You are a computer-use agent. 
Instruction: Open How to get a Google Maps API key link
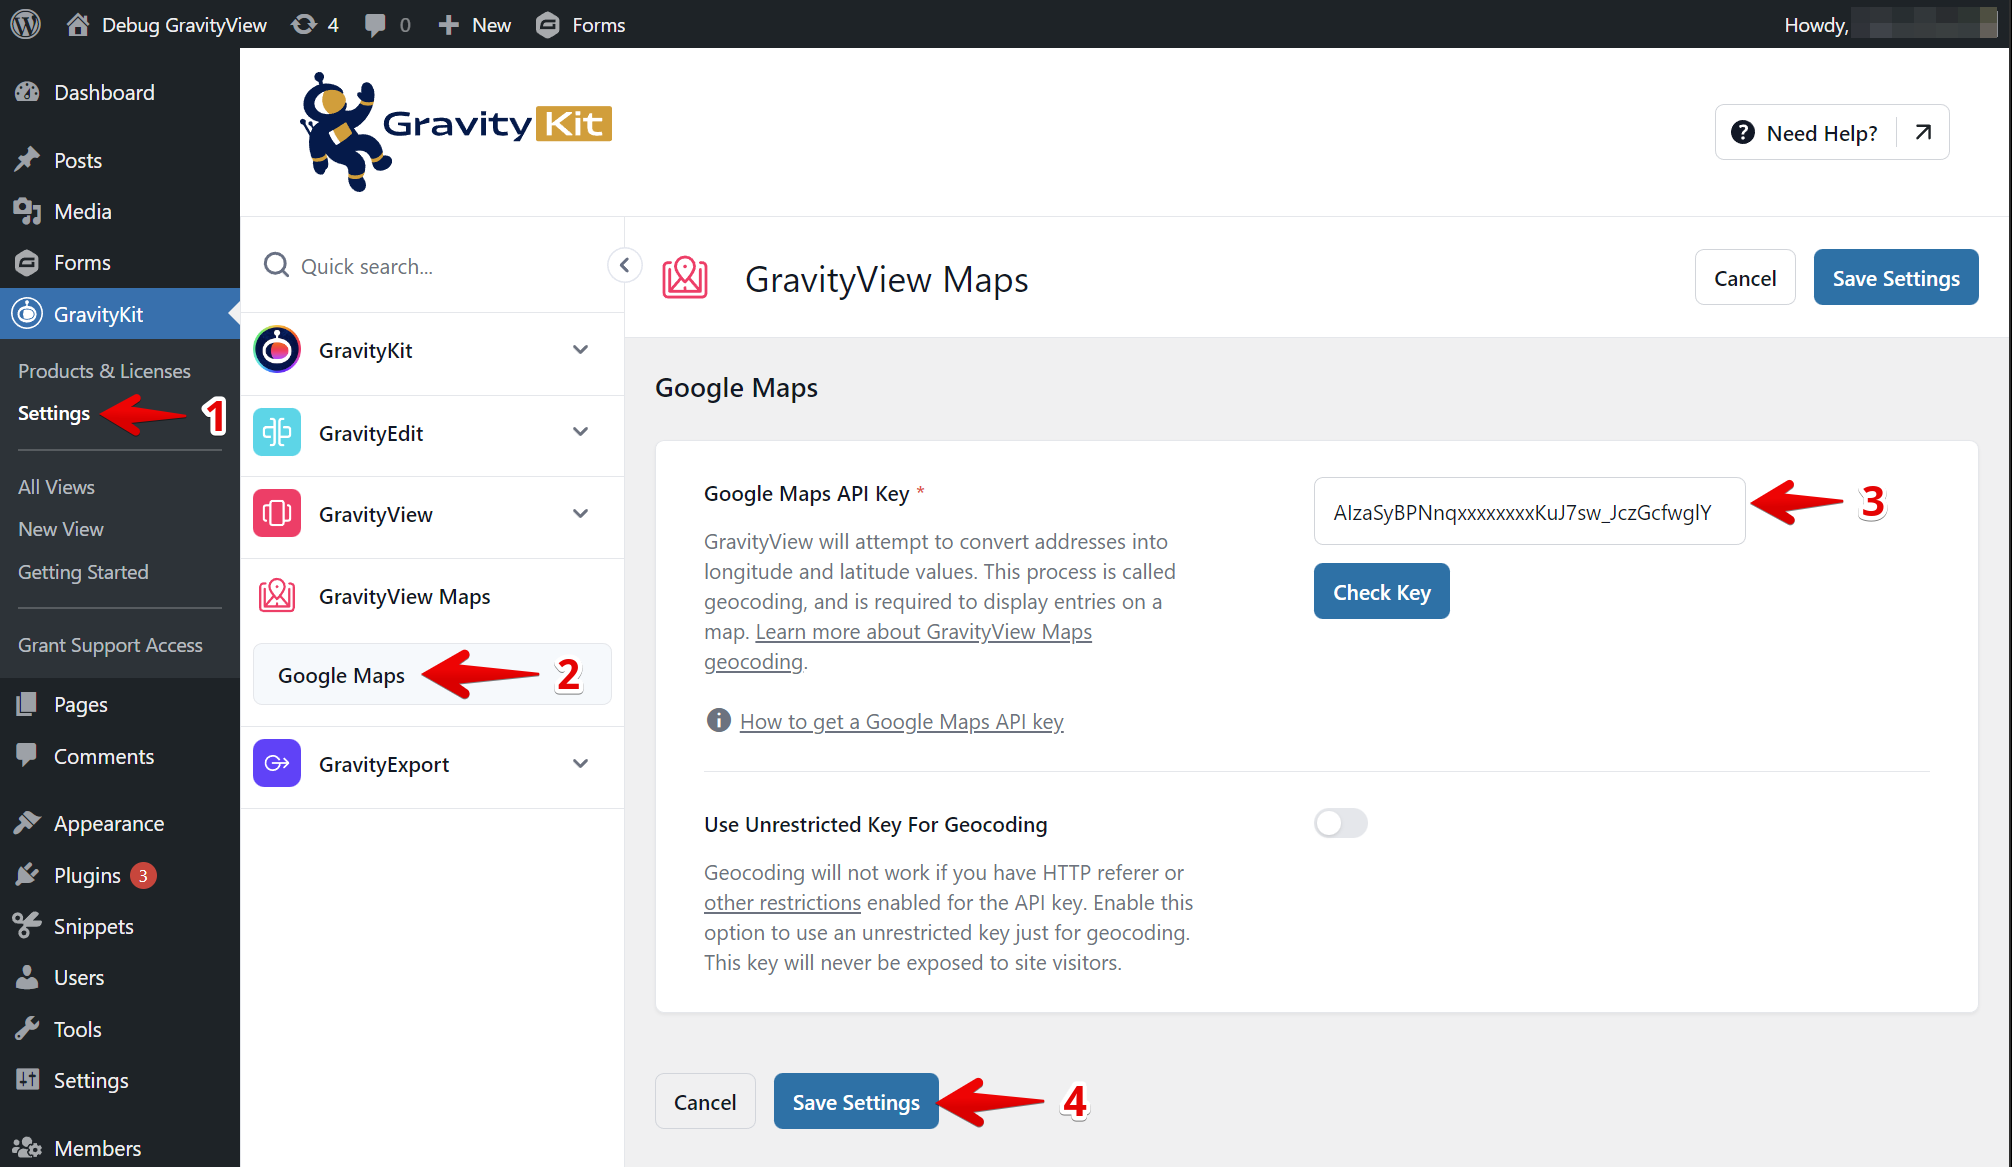tap(901, 721)
